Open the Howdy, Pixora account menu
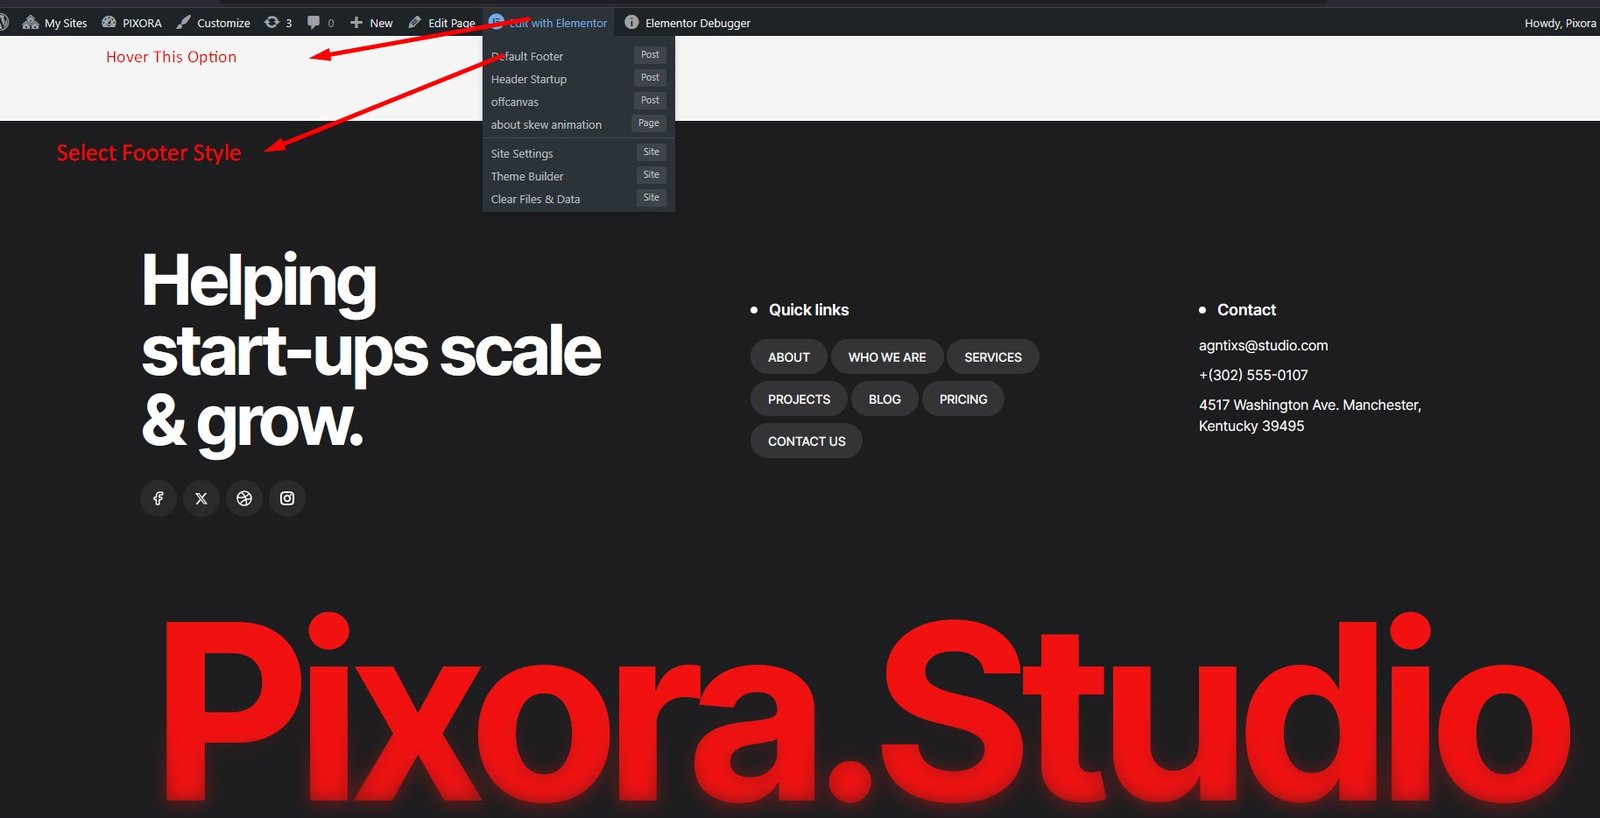This screenshot has width=1600, height=818. (1559, 22)
